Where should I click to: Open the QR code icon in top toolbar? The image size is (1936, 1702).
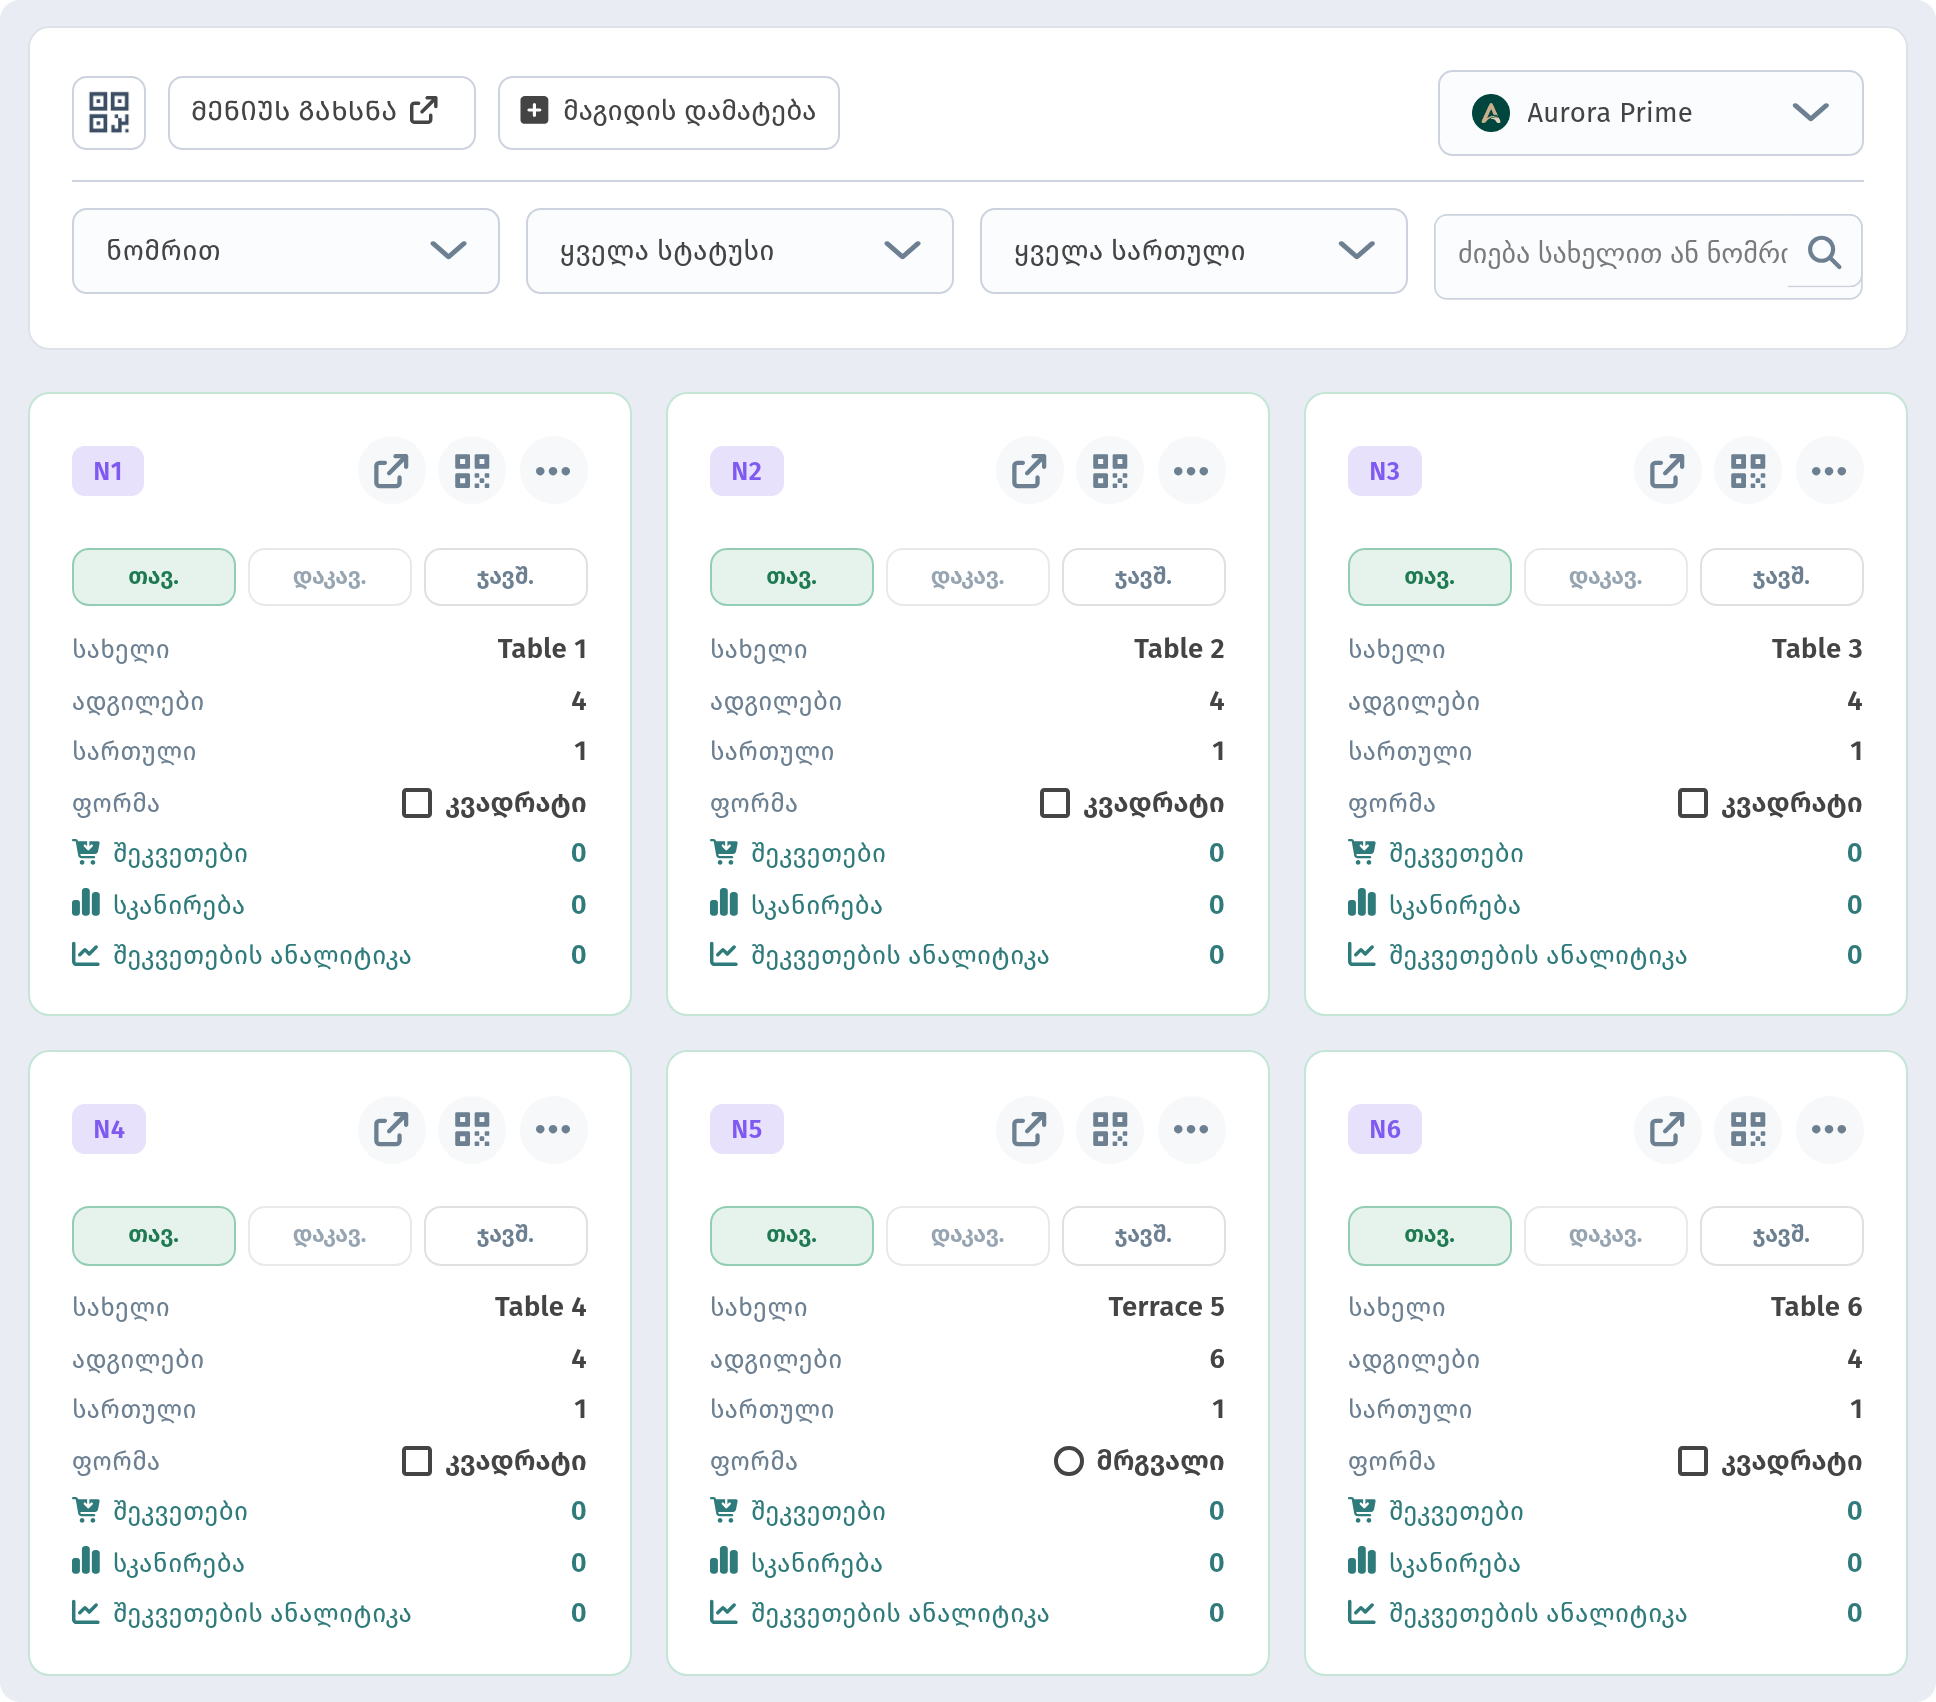[x=109, y=113]
